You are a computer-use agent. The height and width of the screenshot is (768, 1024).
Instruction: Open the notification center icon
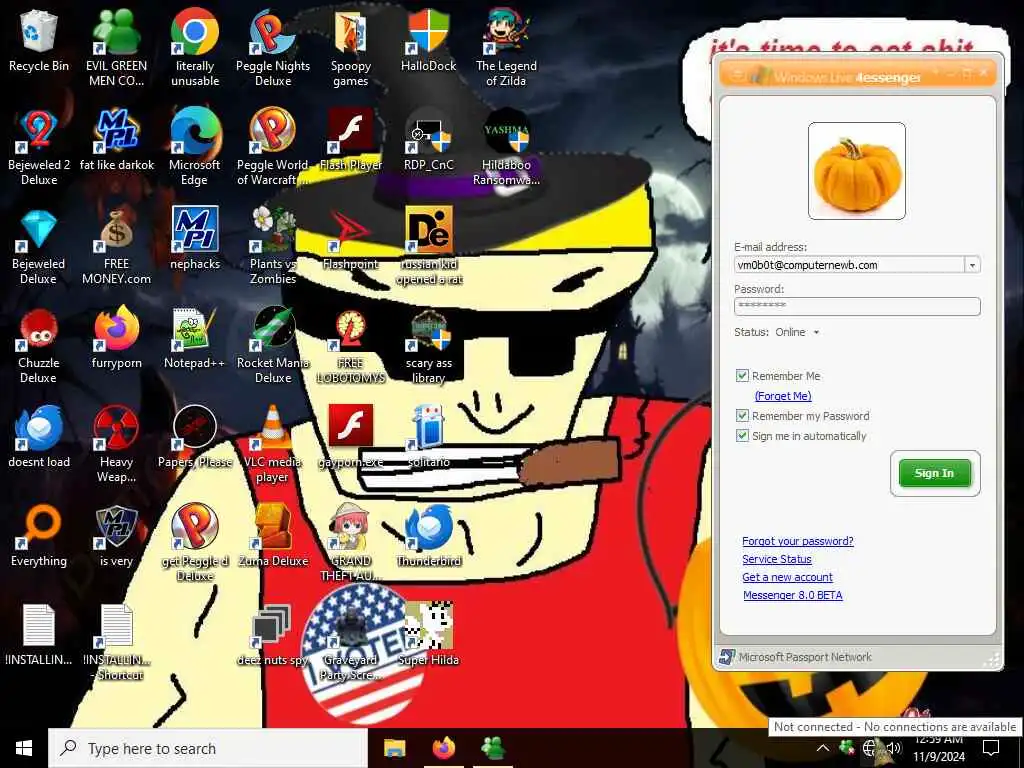click(x=991, y=748)
